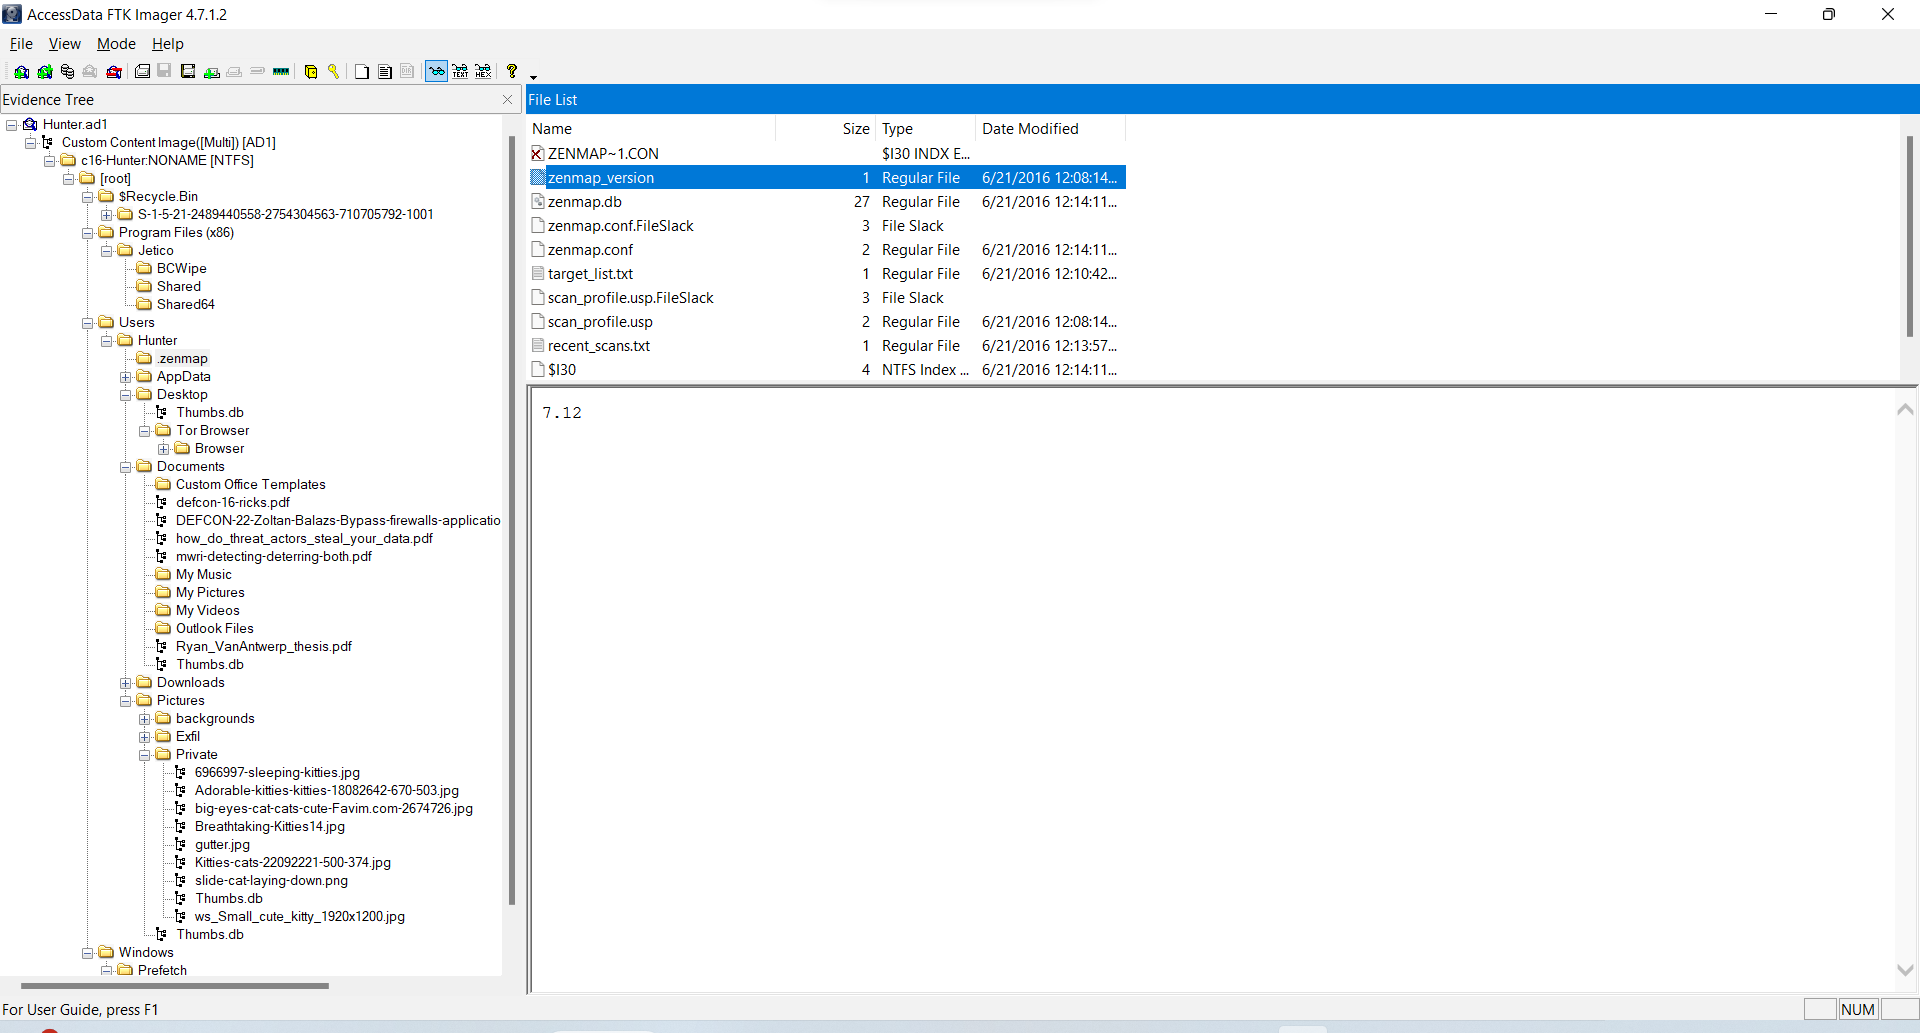Screen dimensions: 1920x1033
Task: Toggle automatic file view glasses icon
Action: [437, 71]
